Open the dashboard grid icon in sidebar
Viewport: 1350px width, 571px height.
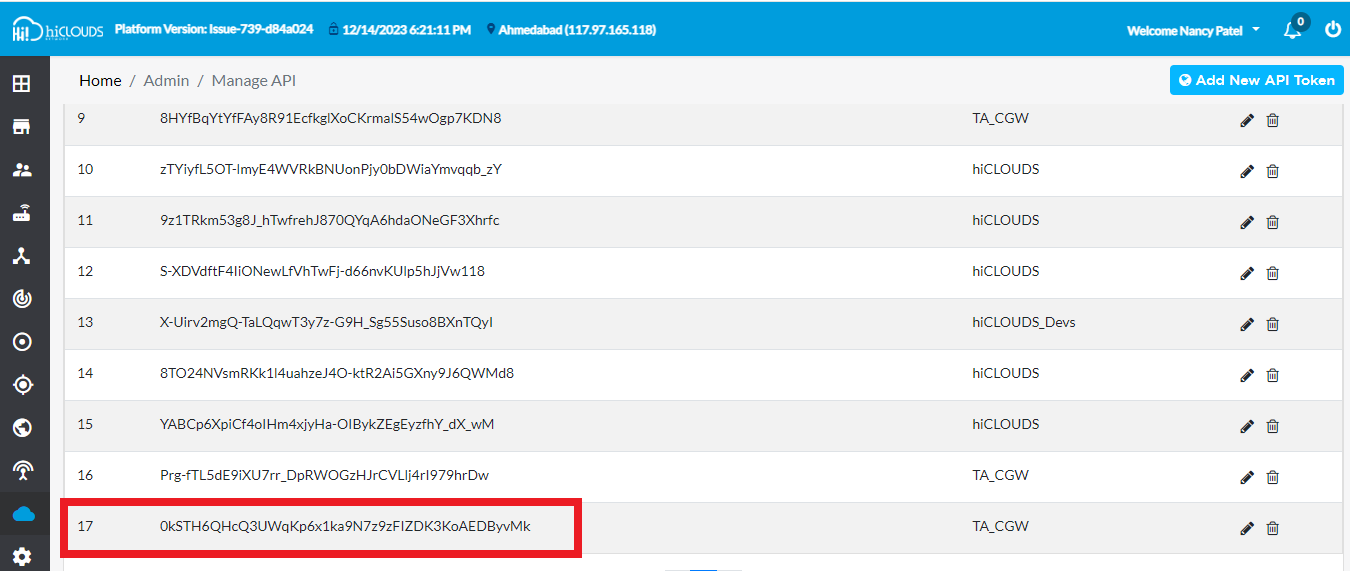(x=21, y=84)
